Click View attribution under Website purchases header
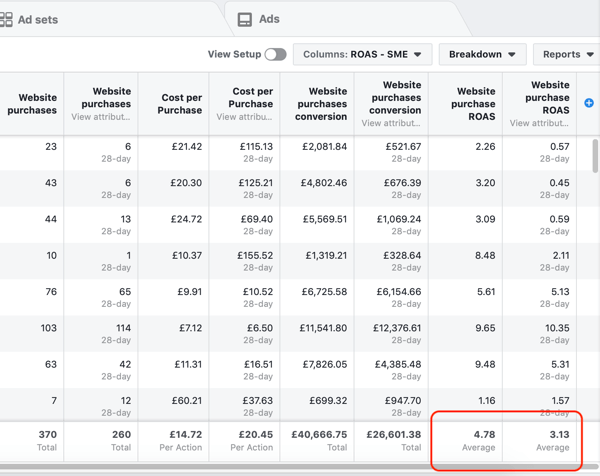 101,117
